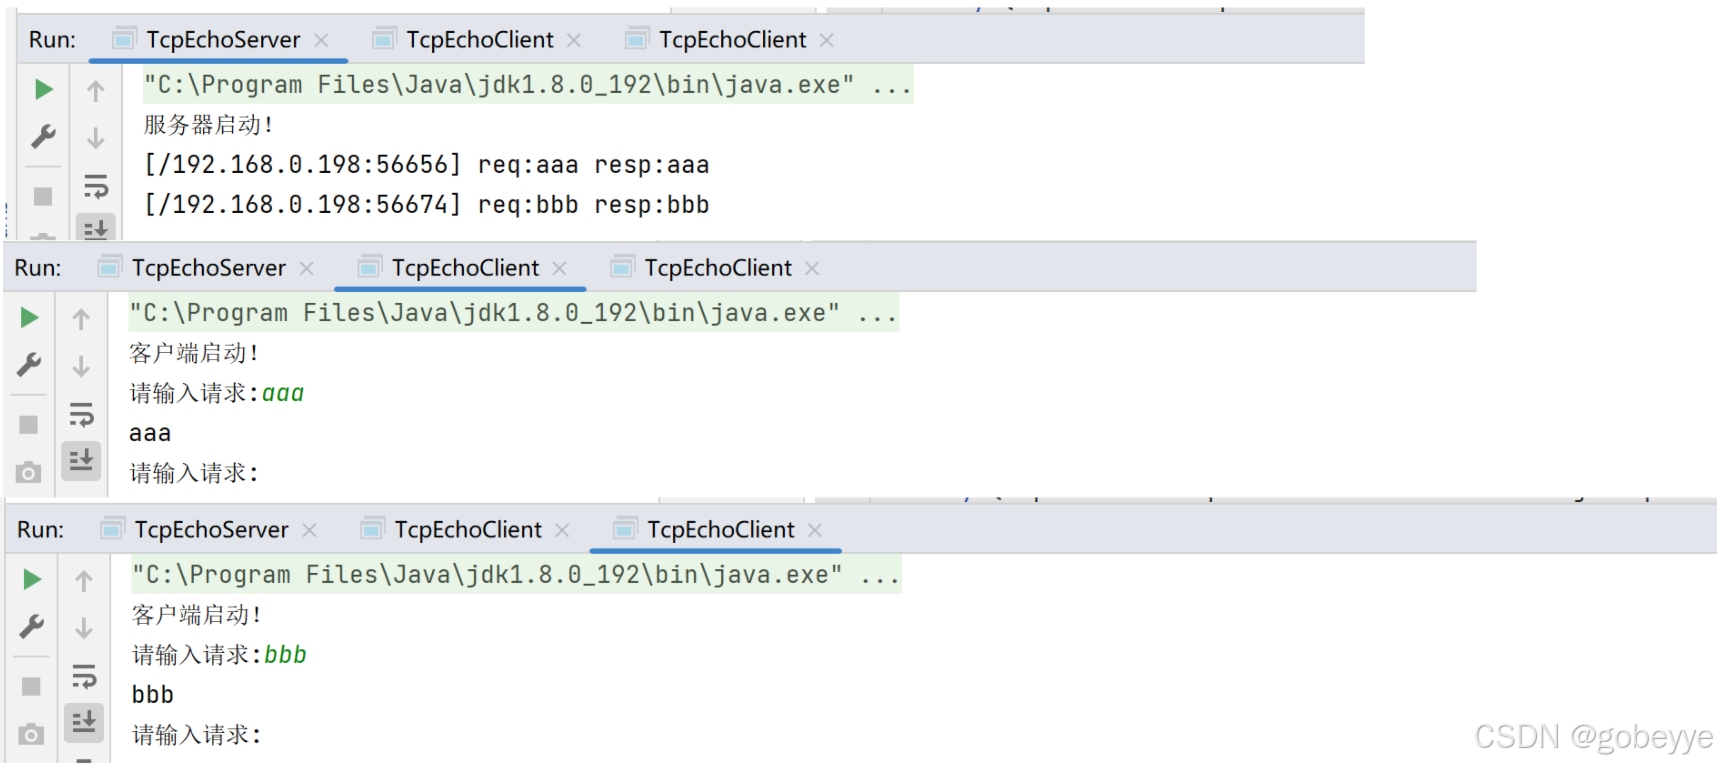Open wrench settings in bottom Run panel
The width and height of the screenshot is (1717, 766).
[32, 626]
